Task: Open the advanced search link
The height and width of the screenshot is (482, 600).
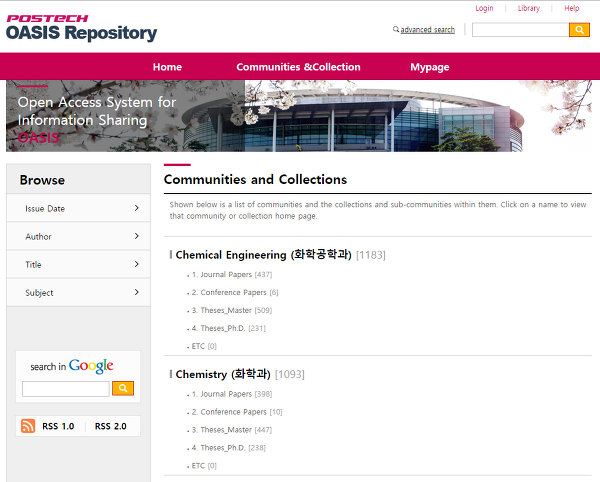Action: pyautogui.click(x=428, y=29)
